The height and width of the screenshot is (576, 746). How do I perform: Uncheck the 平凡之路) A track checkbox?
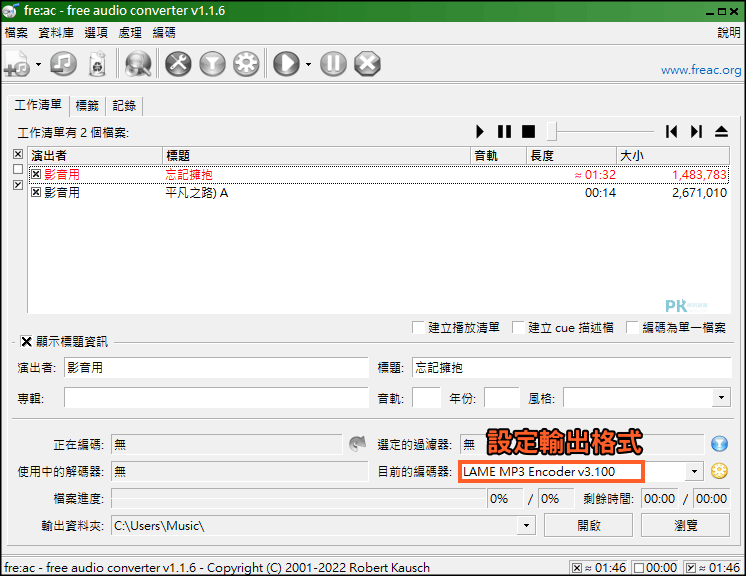coord(36,193)
